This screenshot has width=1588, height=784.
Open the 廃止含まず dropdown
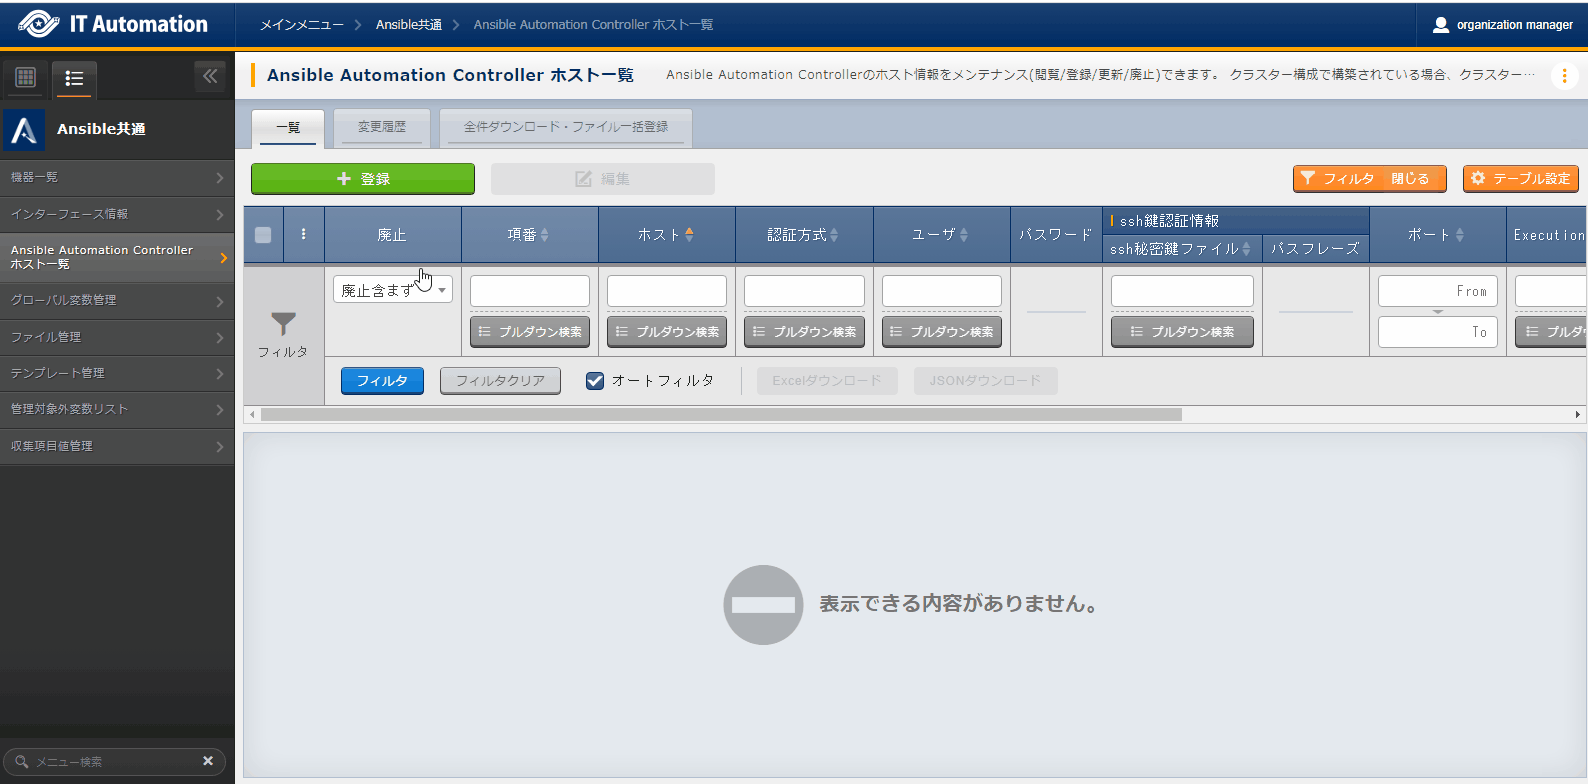coord(392,290)
